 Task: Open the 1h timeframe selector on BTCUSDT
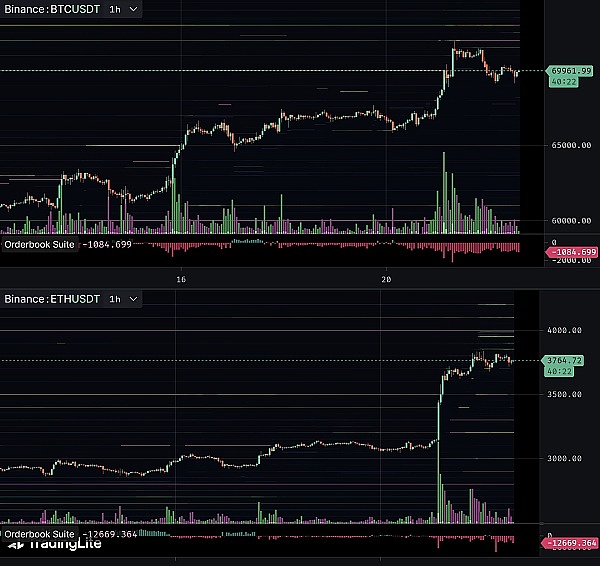[114, 9]
